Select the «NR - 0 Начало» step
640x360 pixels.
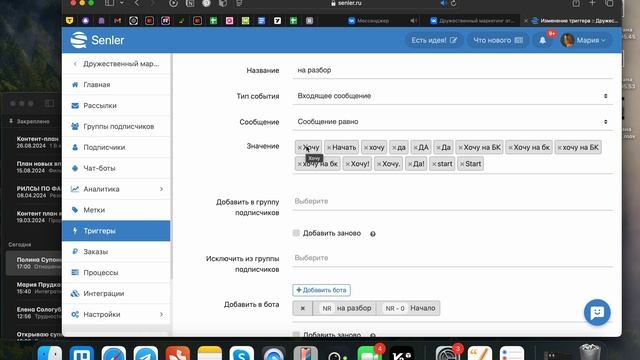(x=409, y=308)
